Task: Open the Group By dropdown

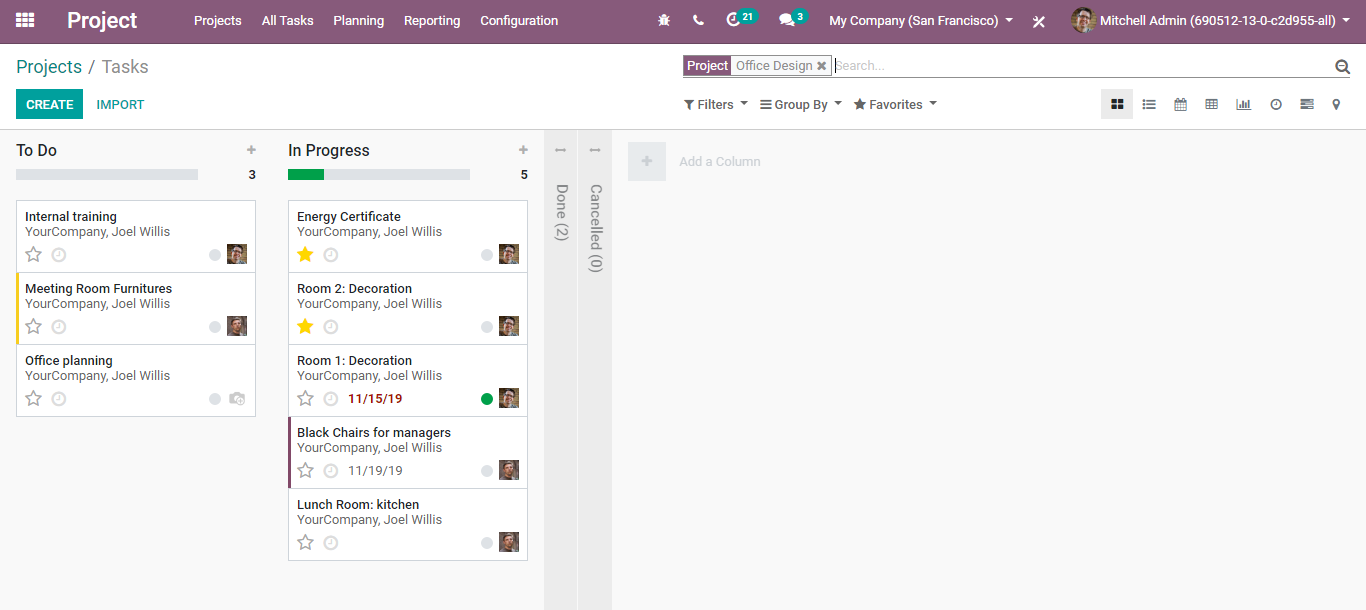Action: tap(801, 104)
